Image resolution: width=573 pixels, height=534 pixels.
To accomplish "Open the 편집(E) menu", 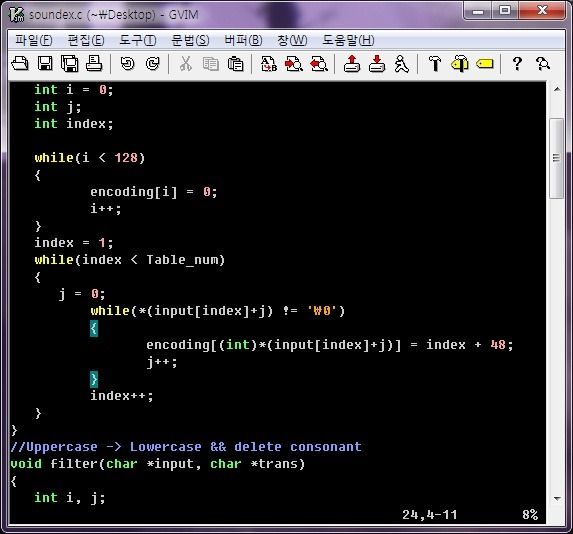I will click(x=86, y=40).
